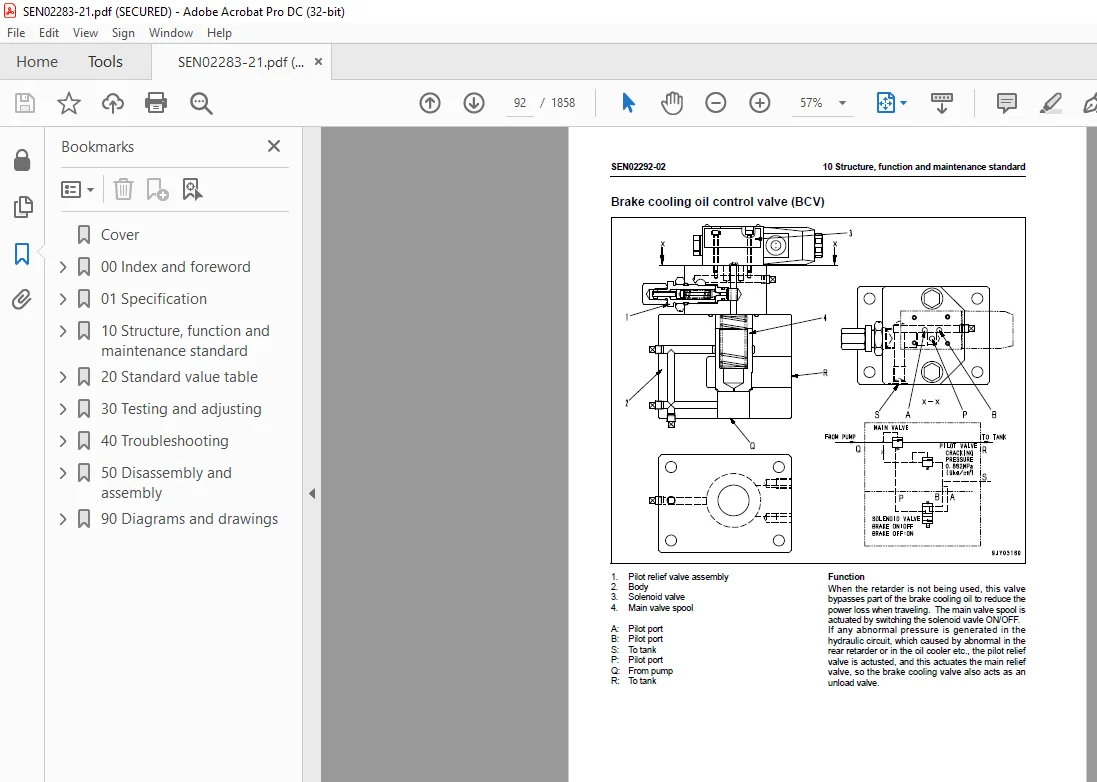This screenshot has height=782, width=1097.
Task: Open the View menu
Action: coord(85,33)
